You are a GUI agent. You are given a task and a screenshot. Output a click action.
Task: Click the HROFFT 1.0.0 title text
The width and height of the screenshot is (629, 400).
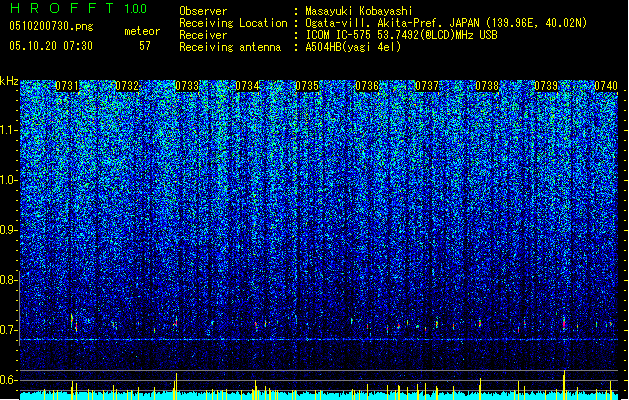point(78,8)
